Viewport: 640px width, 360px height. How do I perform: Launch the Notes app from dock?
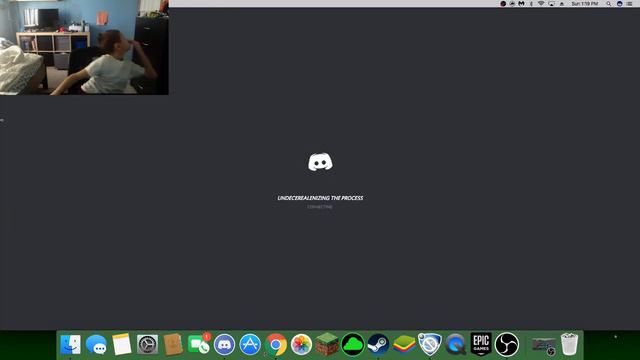[x=122, y=344]
